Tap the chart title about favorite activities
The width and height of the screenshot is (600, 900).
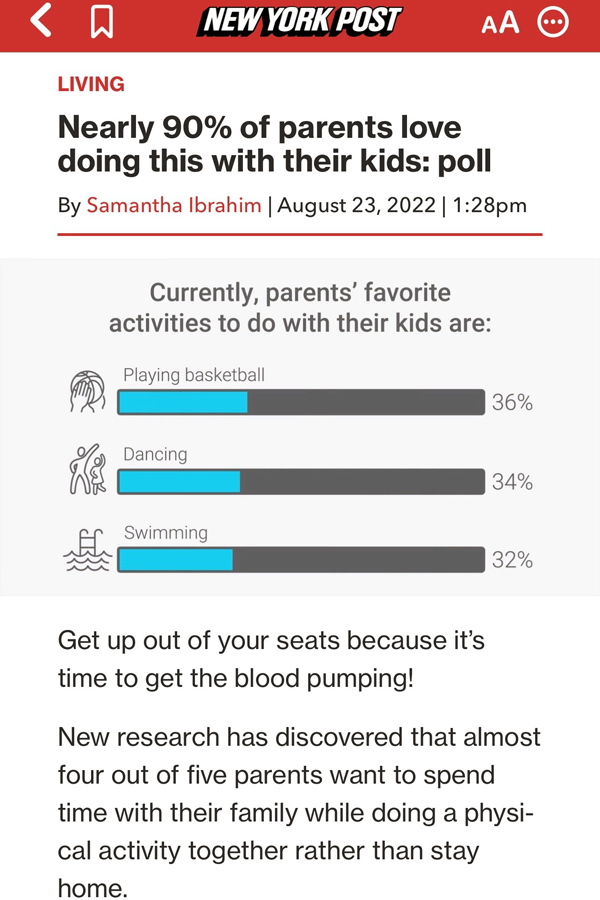pyautogui.click(x=300, y=308)
